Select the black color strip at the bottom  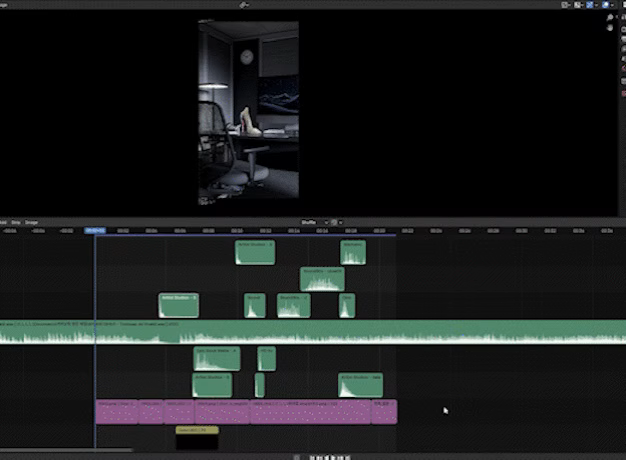click(197, 442)
